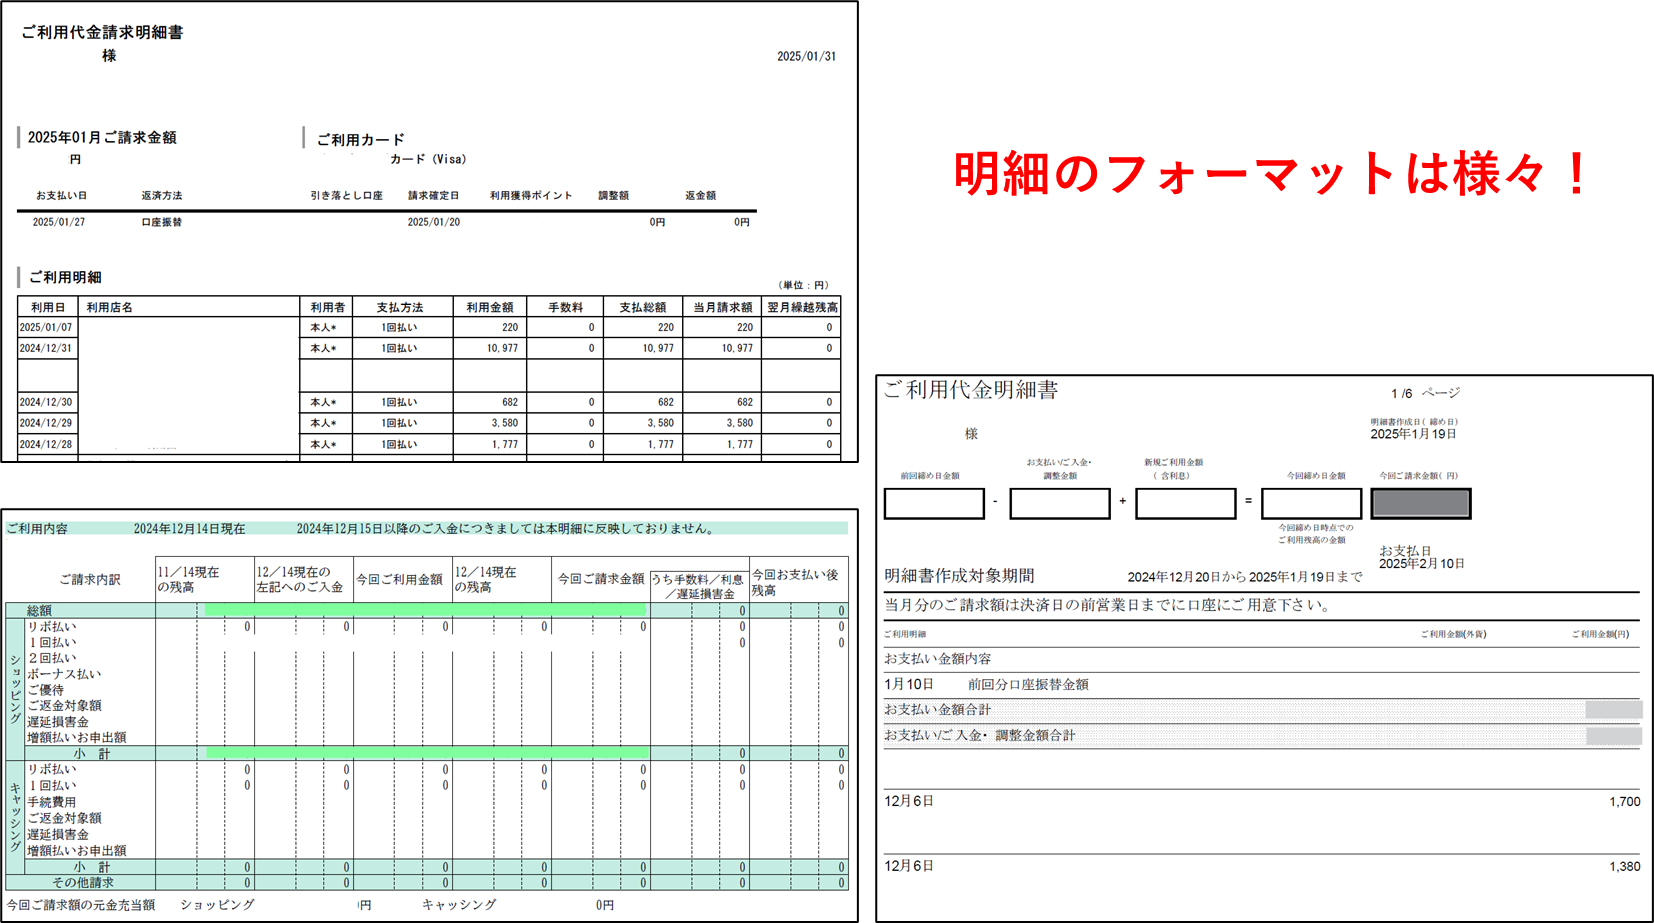Click the grey 今回ご請求金額 box
The width and height of the screenshot is (1654, 923).
click(x=1421, y=504)
